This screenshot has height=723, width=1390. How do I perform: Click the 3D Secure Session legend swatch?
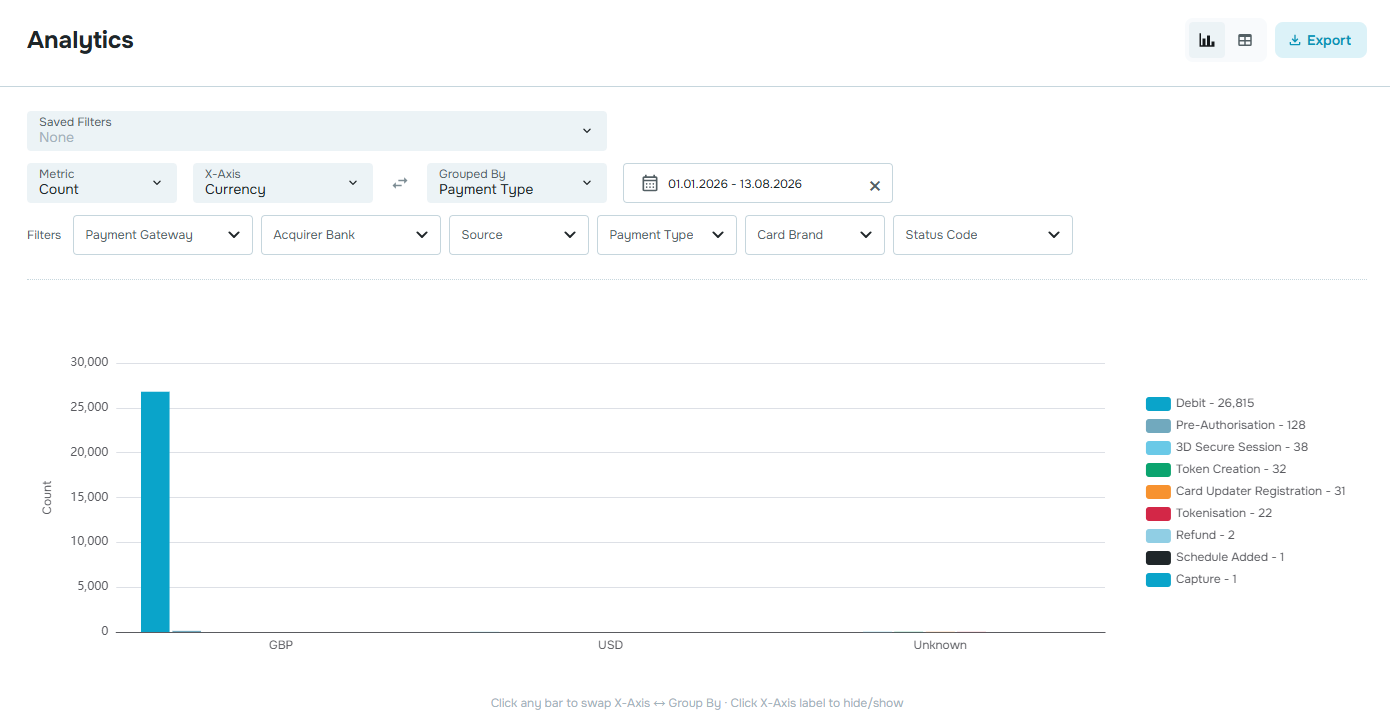(1158, 448)
